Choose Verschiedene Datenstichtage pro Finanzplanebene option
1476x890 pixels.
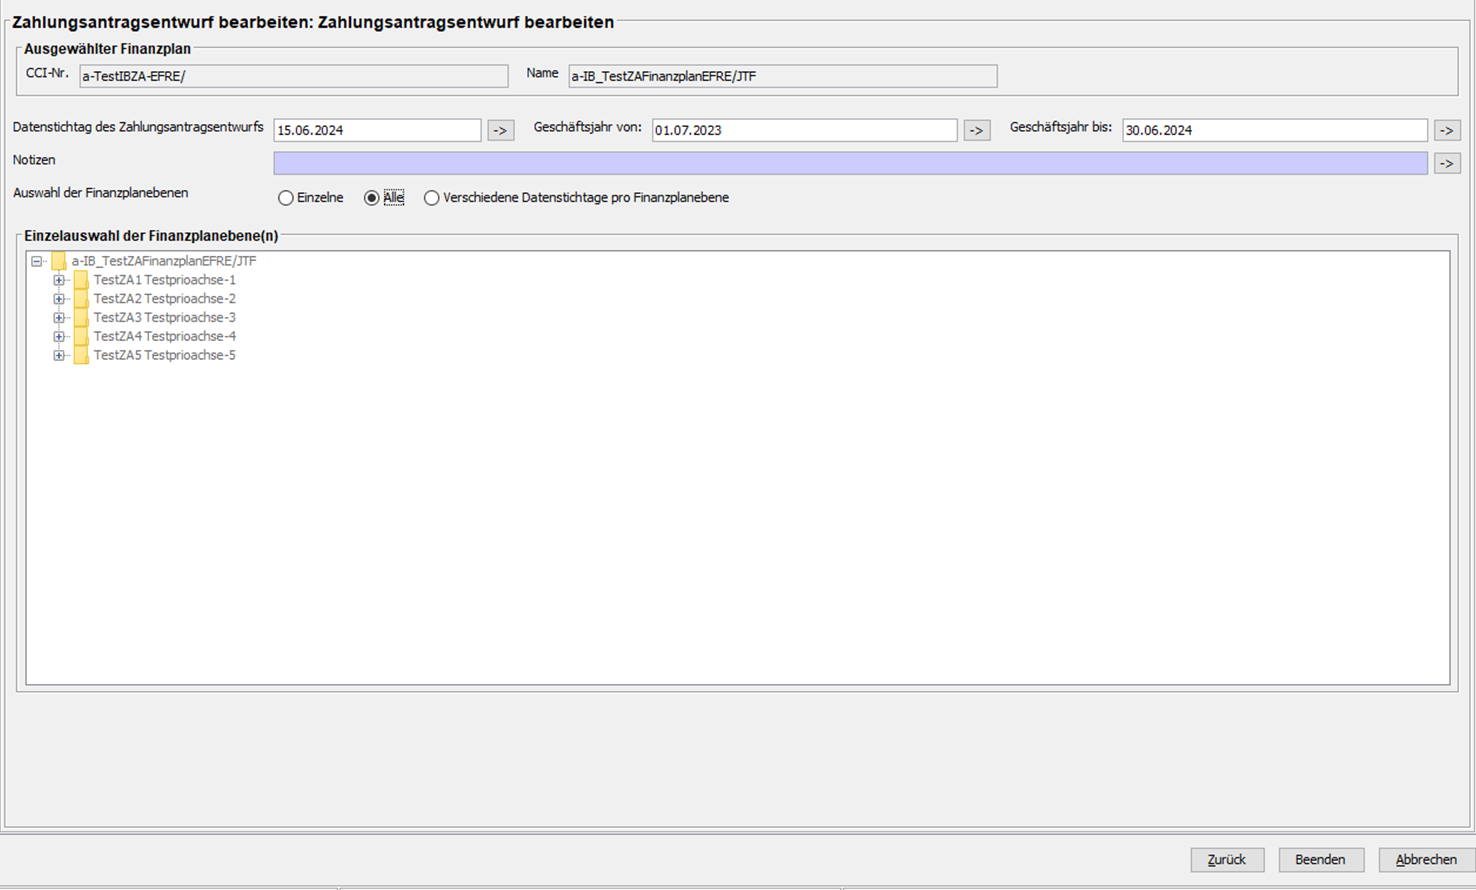coord(432,198)
